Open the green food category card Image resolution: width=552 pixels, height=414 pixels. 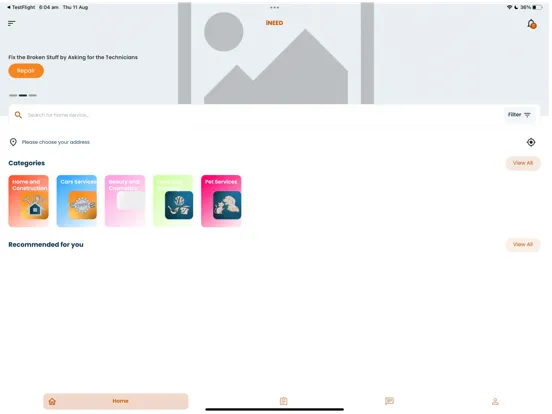tap(173, 201)
